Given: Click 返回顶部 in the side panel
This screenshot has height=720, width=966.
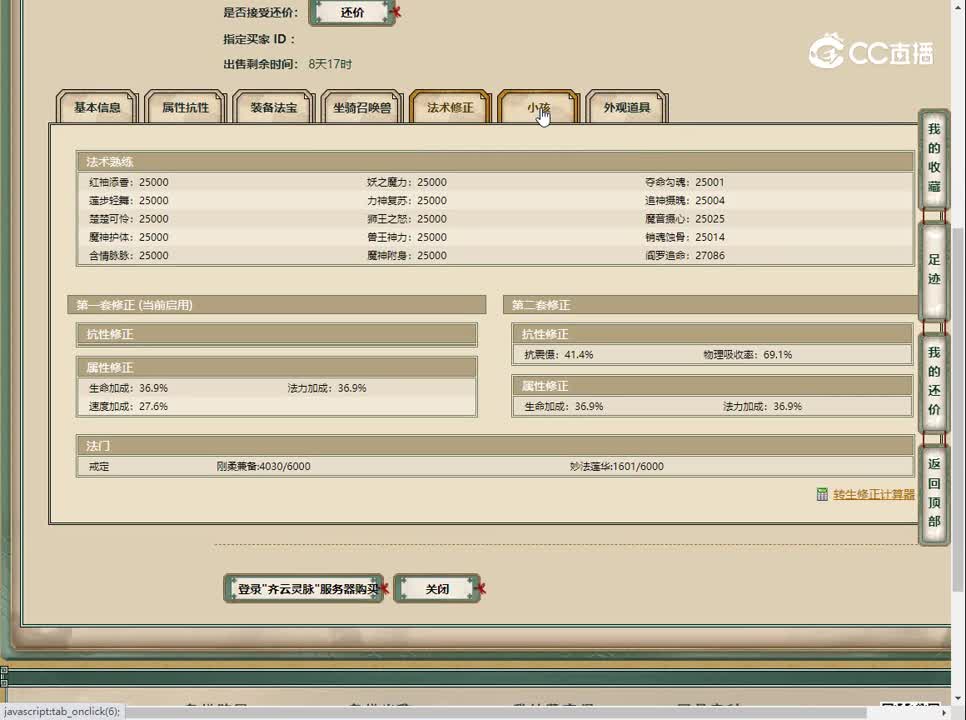Looking at the screenshot, I should (933, 493).
